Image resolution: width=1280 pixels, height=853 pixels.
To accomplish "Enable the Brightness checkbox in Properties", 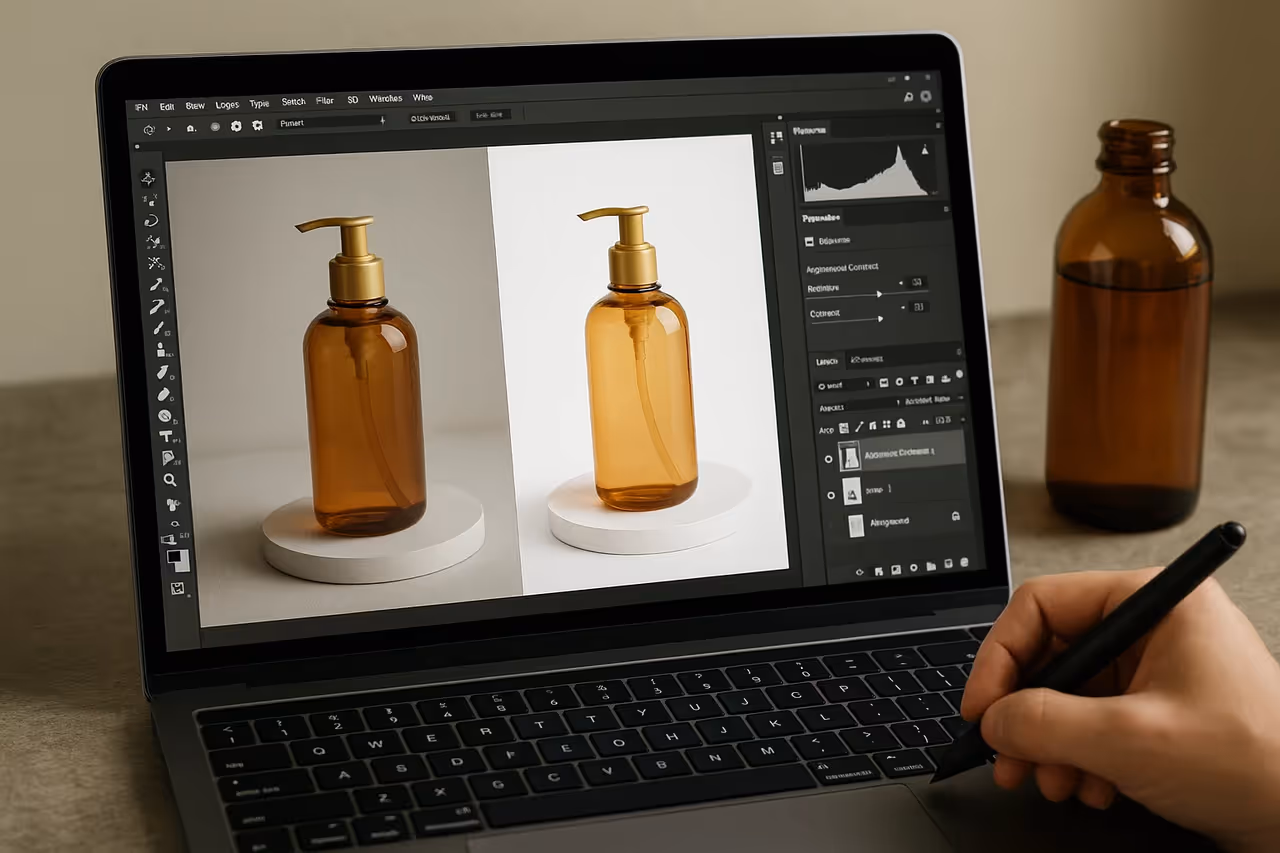I will (x=808, y=240).
